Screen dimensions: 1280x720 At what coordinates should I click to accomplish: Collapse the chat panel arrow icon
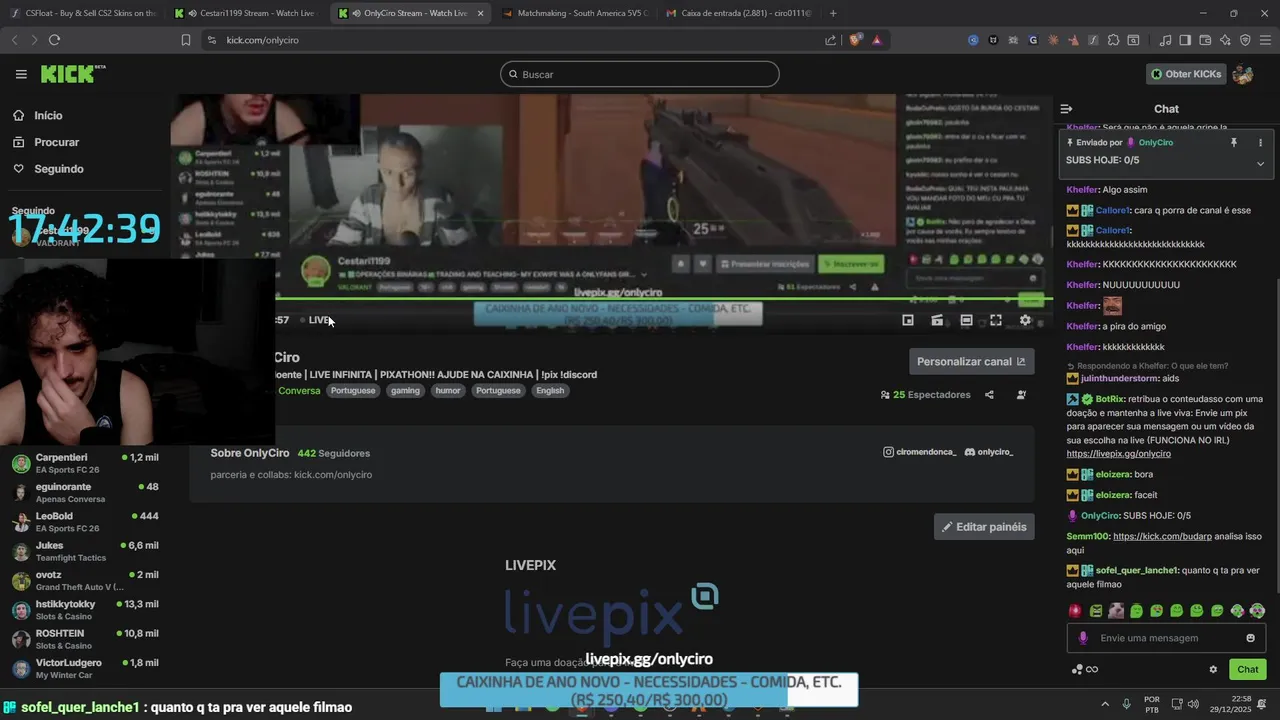click(x=1066, y=109)
